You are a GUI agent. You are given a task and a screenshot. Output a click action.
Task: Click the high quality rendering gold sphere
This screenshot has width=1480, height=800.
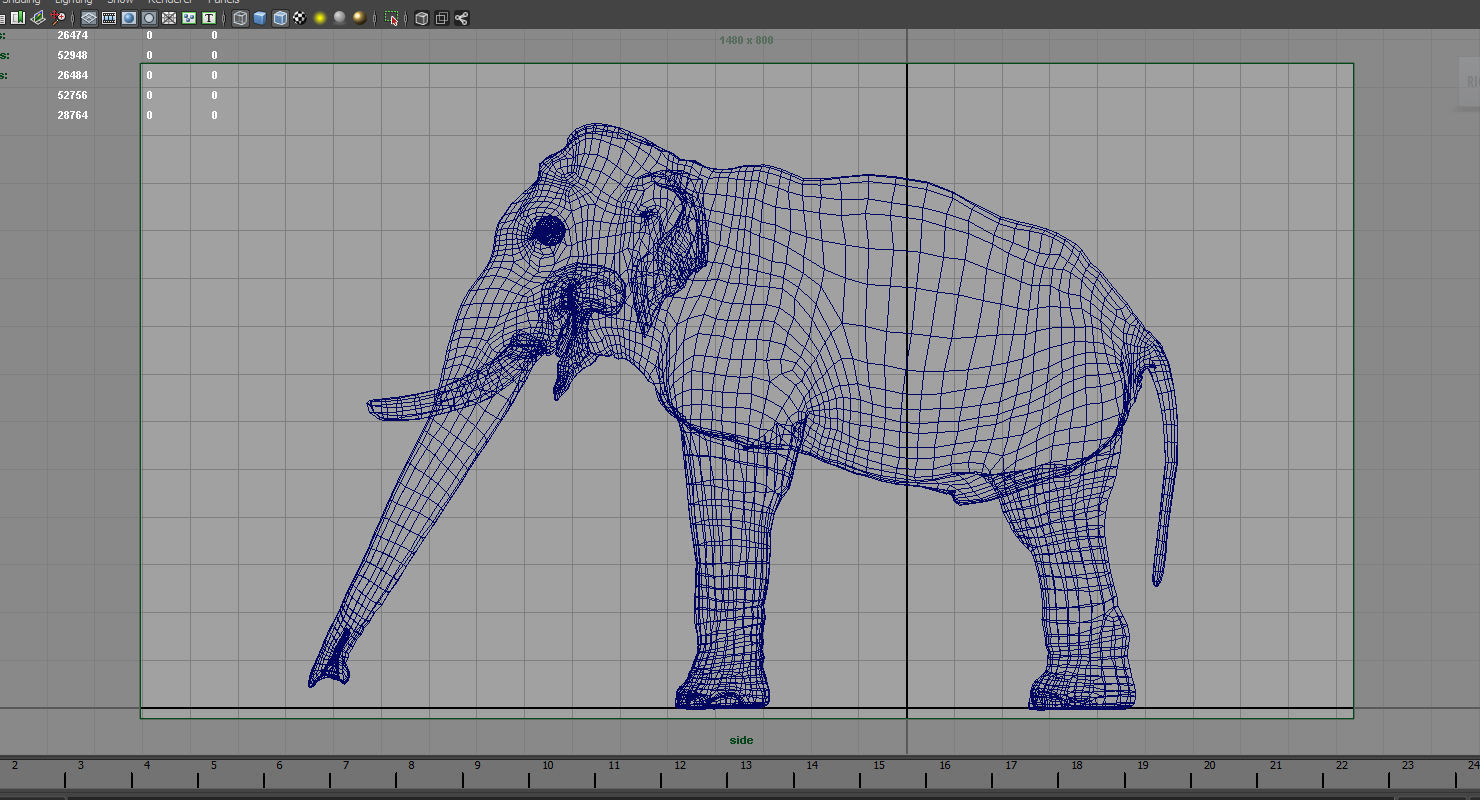pos(359,18)
